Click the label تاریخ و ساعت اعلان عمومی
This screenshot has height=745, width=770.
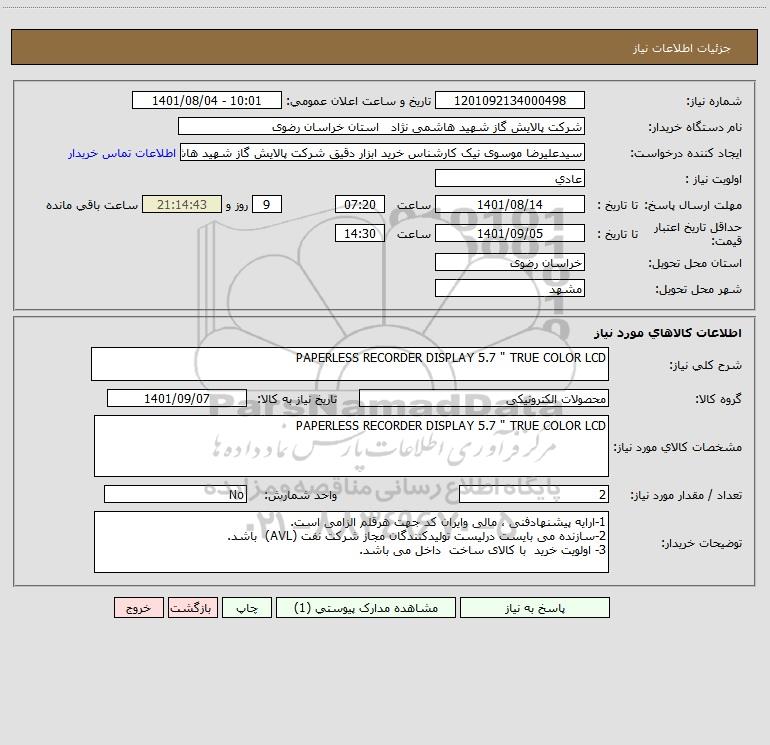358,101
